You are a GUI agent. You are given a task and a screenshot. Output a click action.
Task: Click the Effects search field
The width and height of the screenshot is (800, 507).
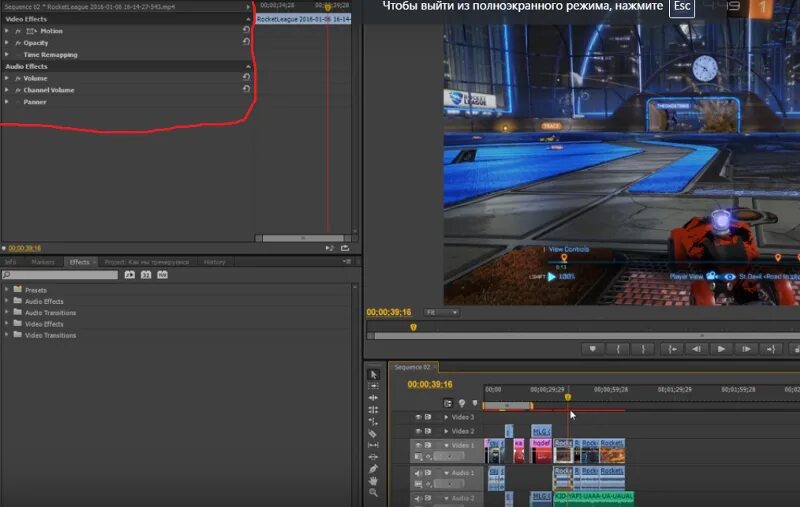[x=60, y=275]
